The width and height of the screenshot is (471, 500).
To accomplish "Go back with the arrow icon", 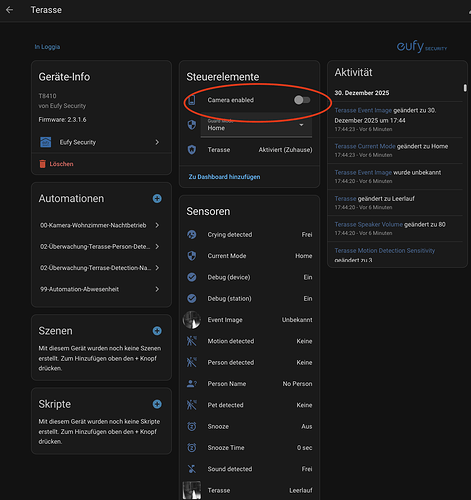I will (10, 10).
